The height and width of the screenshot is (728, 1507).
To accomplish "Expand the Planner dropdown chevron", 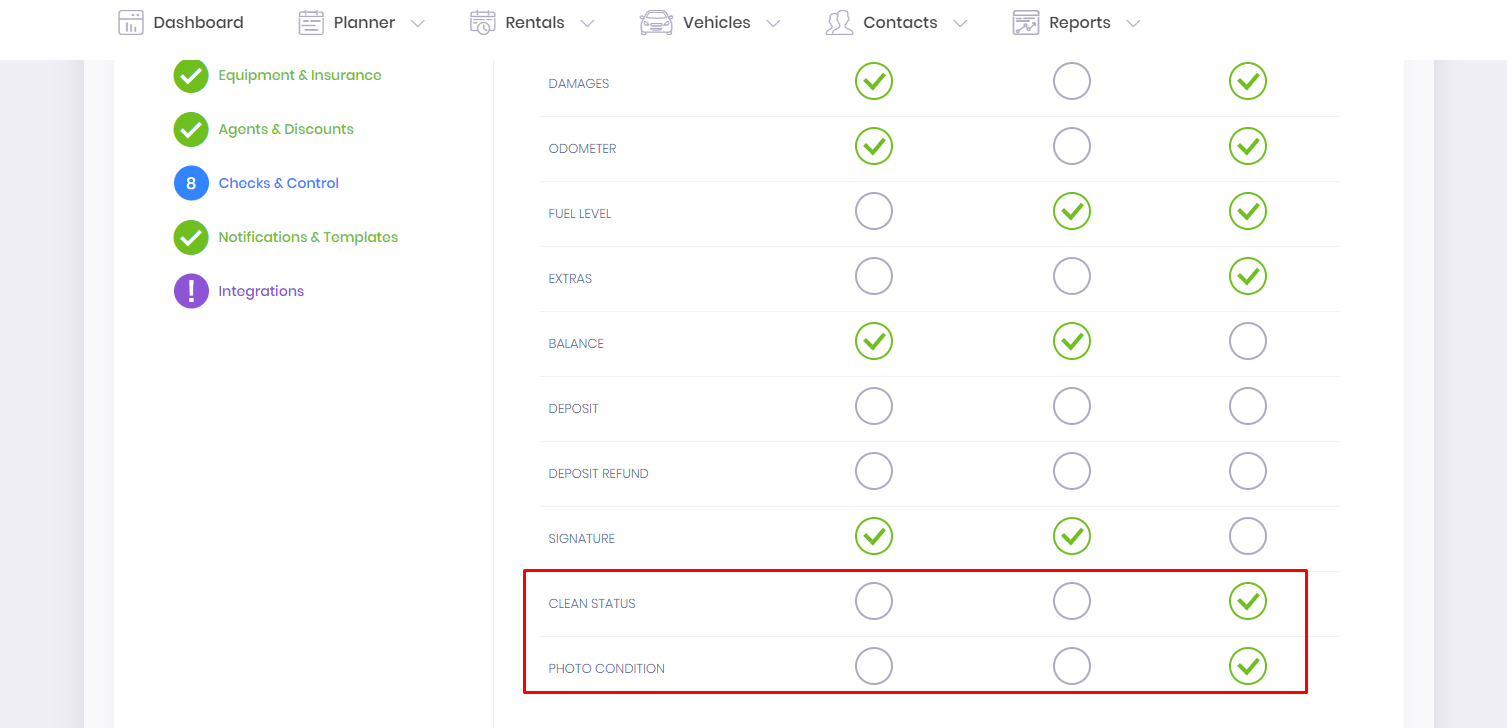I will (x=418, y=23).
